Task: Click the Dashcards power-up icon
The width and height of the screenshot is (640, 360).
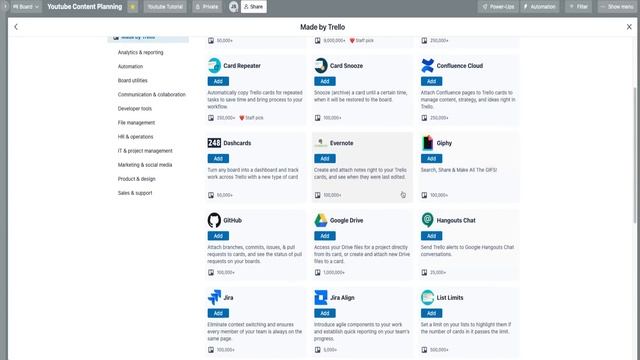Action: (x=214, y=143)
